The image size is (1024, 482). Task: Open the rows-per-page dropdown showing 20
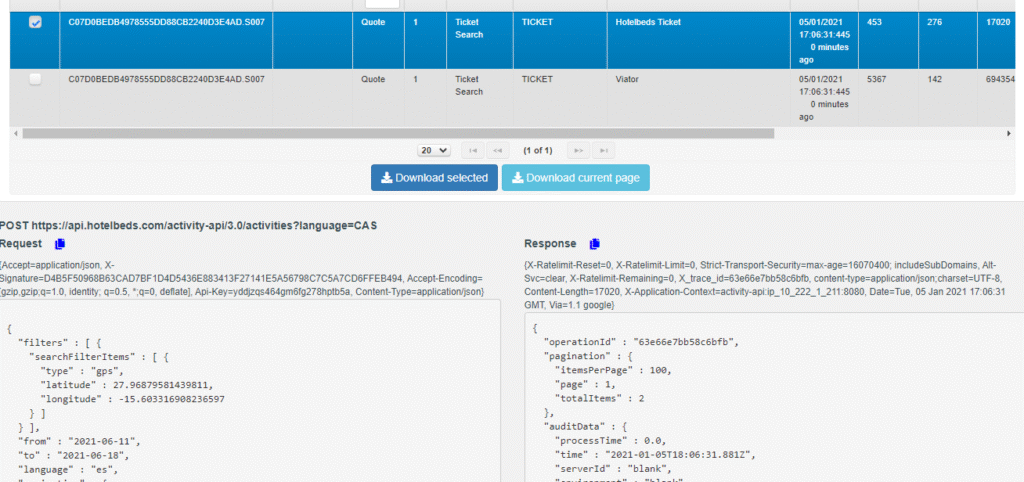pyautogui.click(x=434, y=150)
